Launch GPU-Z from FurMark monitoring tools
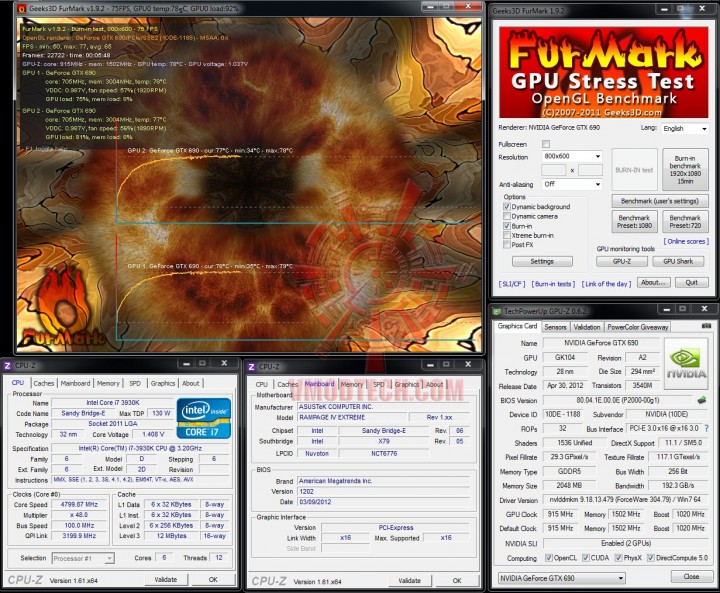 click(622, 261)
